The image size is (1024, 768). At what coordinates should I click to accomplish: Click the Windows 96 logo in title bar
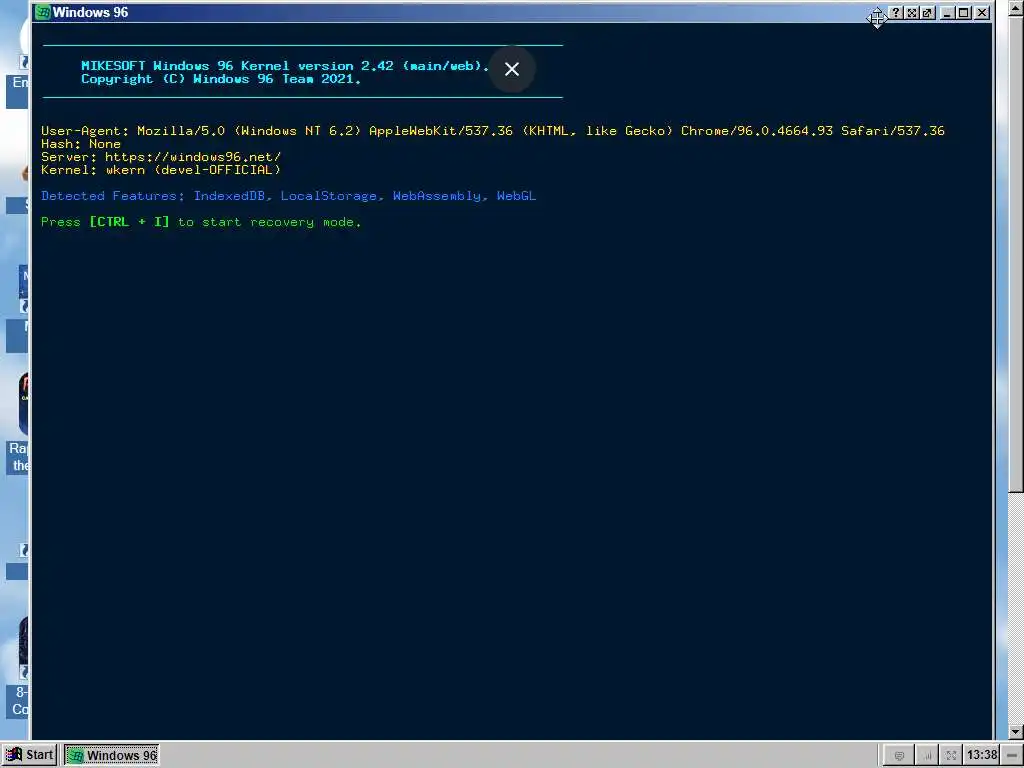[43, 12]
